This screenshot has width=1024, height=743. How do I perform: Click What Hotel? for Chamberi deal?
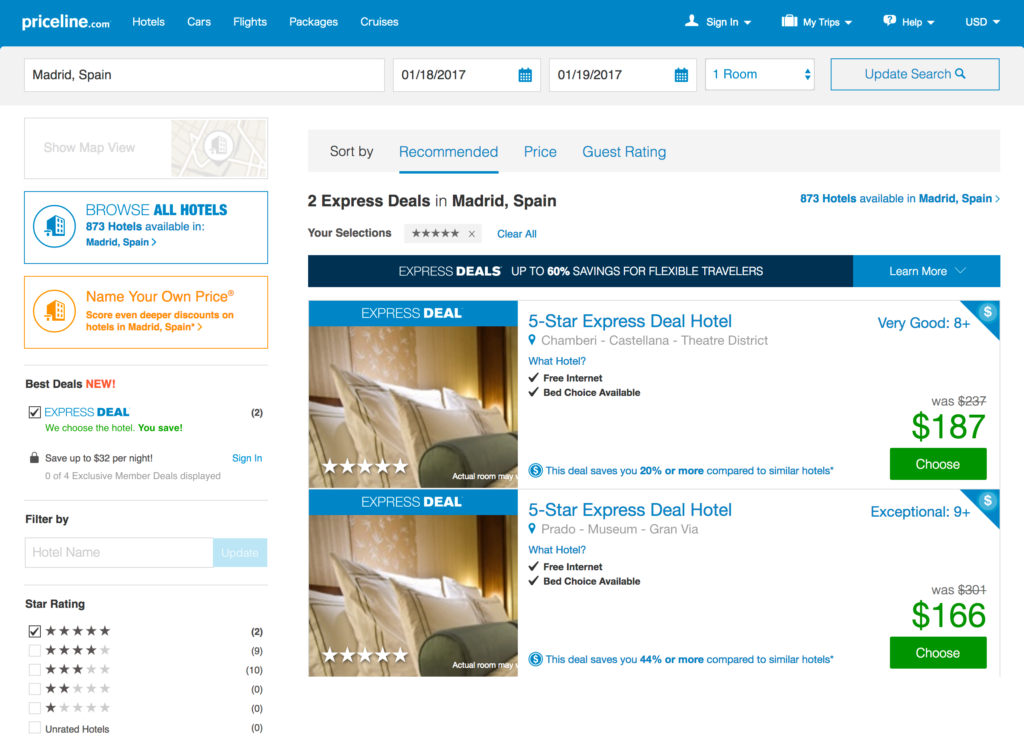557,361
